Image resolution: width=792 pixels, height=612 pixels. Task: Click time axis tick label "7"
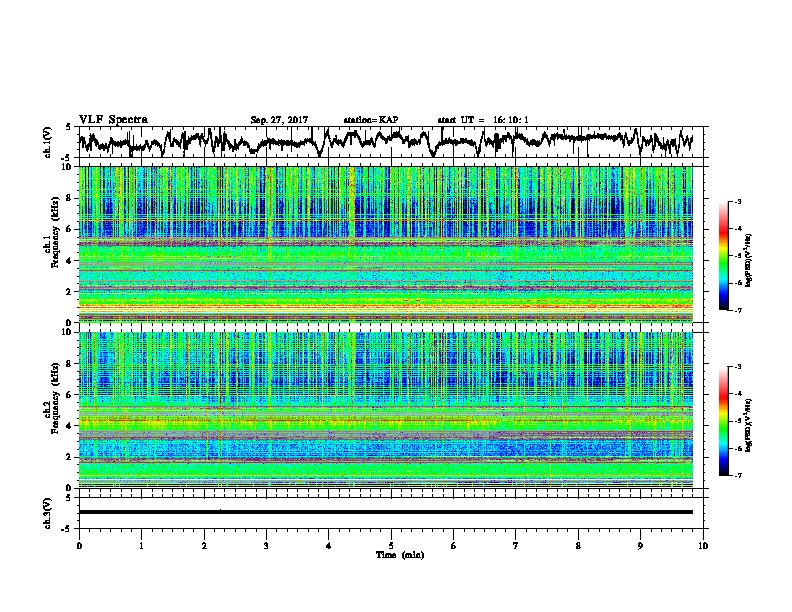(x=516, y=546)
